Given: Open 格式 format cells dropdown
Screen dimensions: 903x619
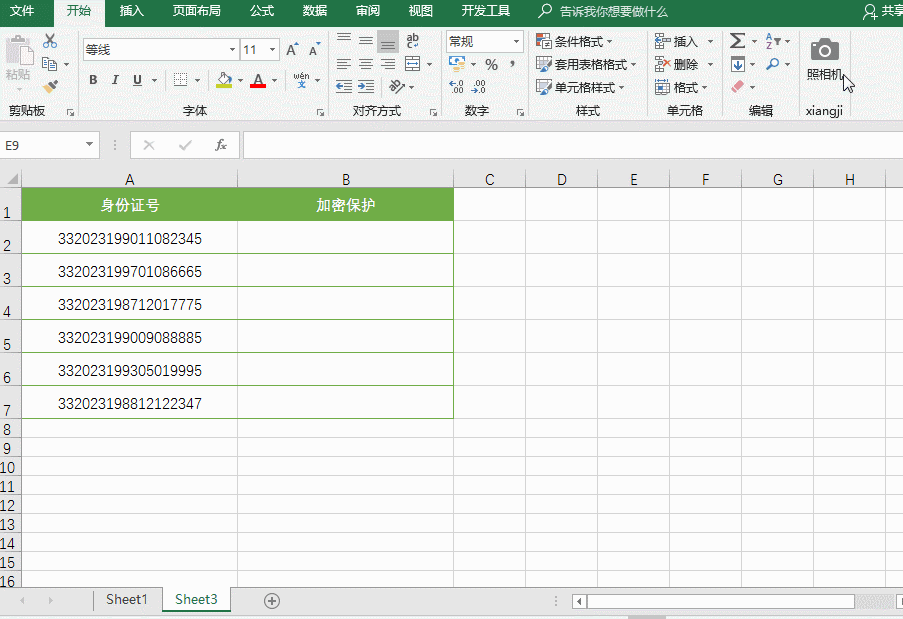Looking at the screenshot, I should (681, 88).
